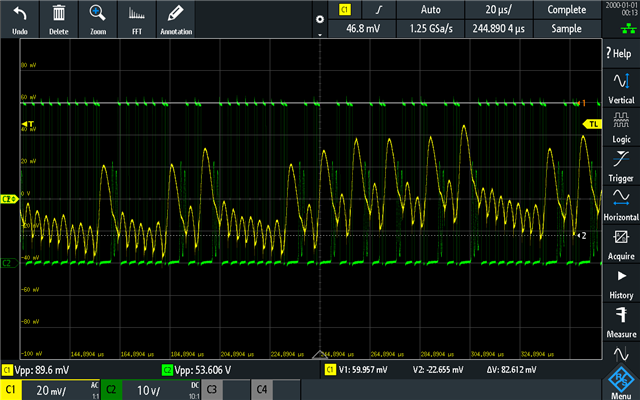Enable channel C3
The height and width of the screenshot is (400, 640).
point(211,390)
